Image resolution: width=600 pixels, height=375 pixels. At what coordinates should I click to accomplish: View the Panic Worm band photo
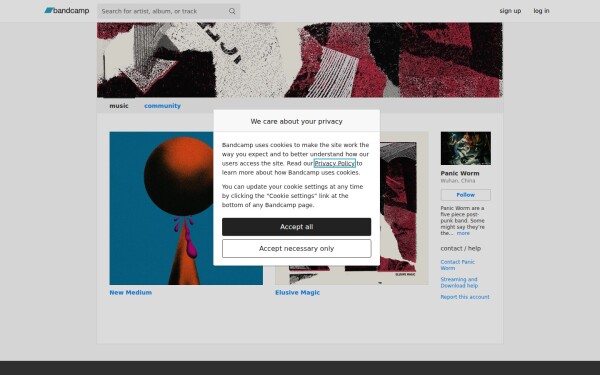466,148
